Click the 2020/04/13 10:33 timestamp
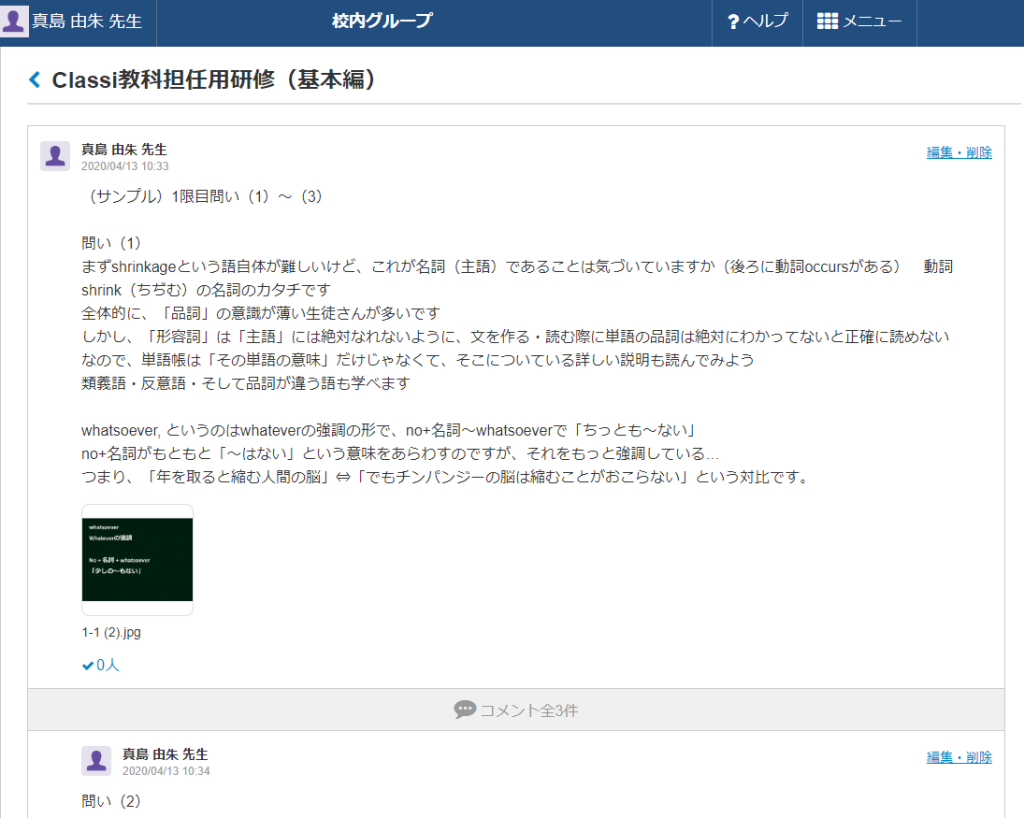Image resolution: width=1024 pixels, height=818 pixels. (x=125, y=166)
